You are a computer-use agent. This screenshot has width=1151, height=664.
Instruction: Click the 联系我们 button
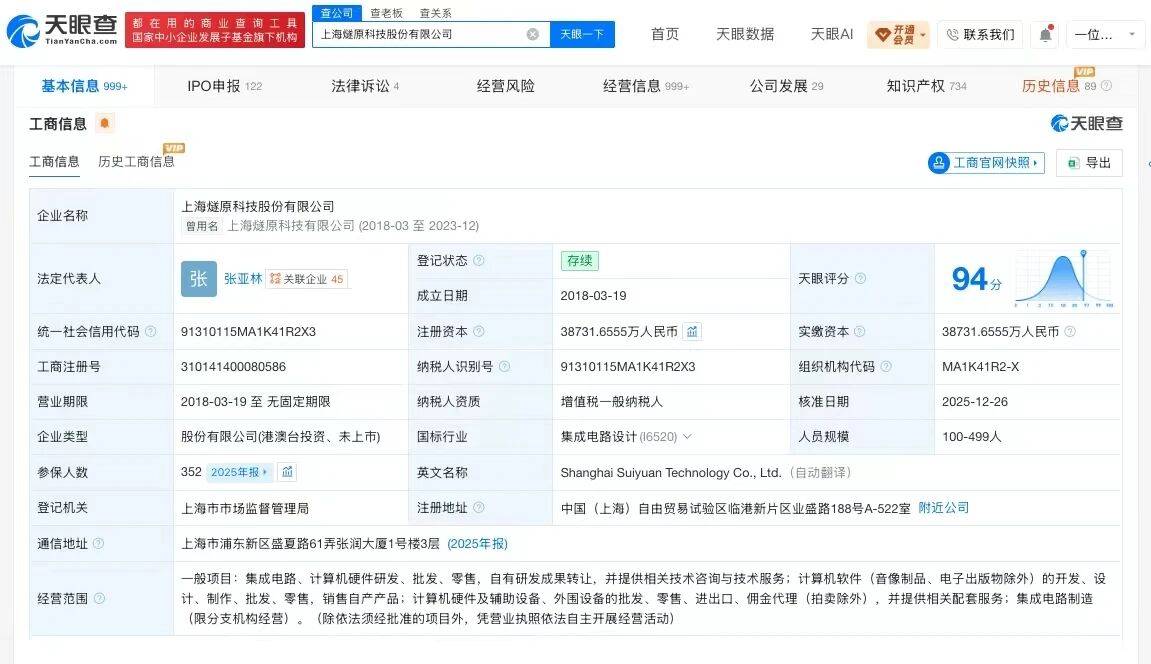coord(980,34)
